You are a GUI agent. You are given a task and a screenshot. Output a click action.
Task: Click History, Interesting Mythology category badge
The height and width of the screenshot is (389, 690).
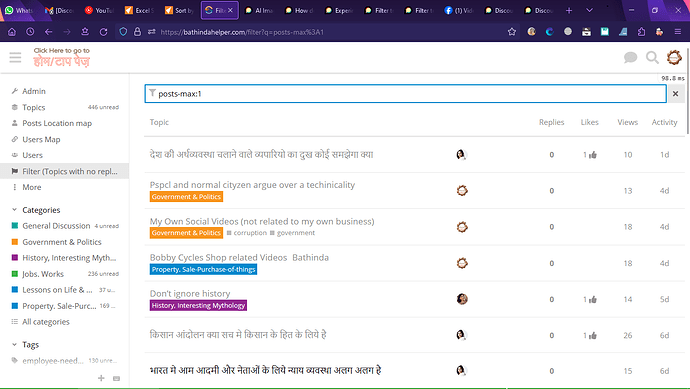[198, 305]
